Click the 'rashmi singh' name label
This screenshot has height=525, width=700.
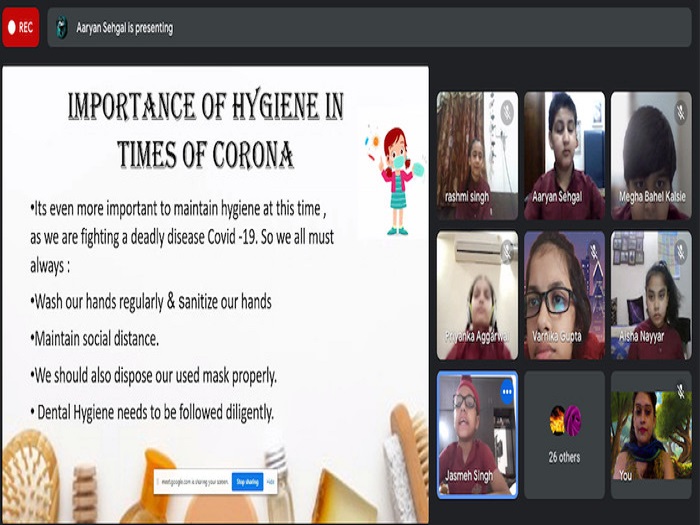pos(467,196)
